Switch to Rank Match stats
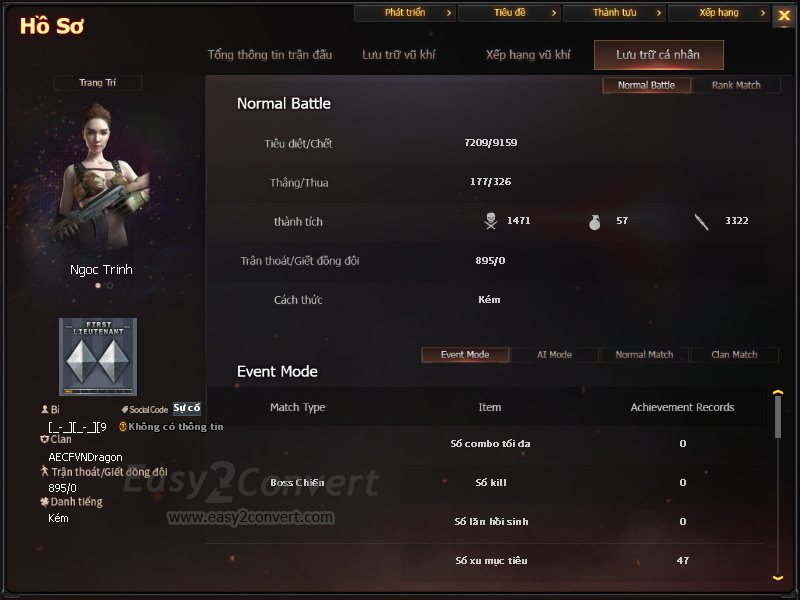Image resolution: width=800 pixels, height=600 pixels. (736, 85)
